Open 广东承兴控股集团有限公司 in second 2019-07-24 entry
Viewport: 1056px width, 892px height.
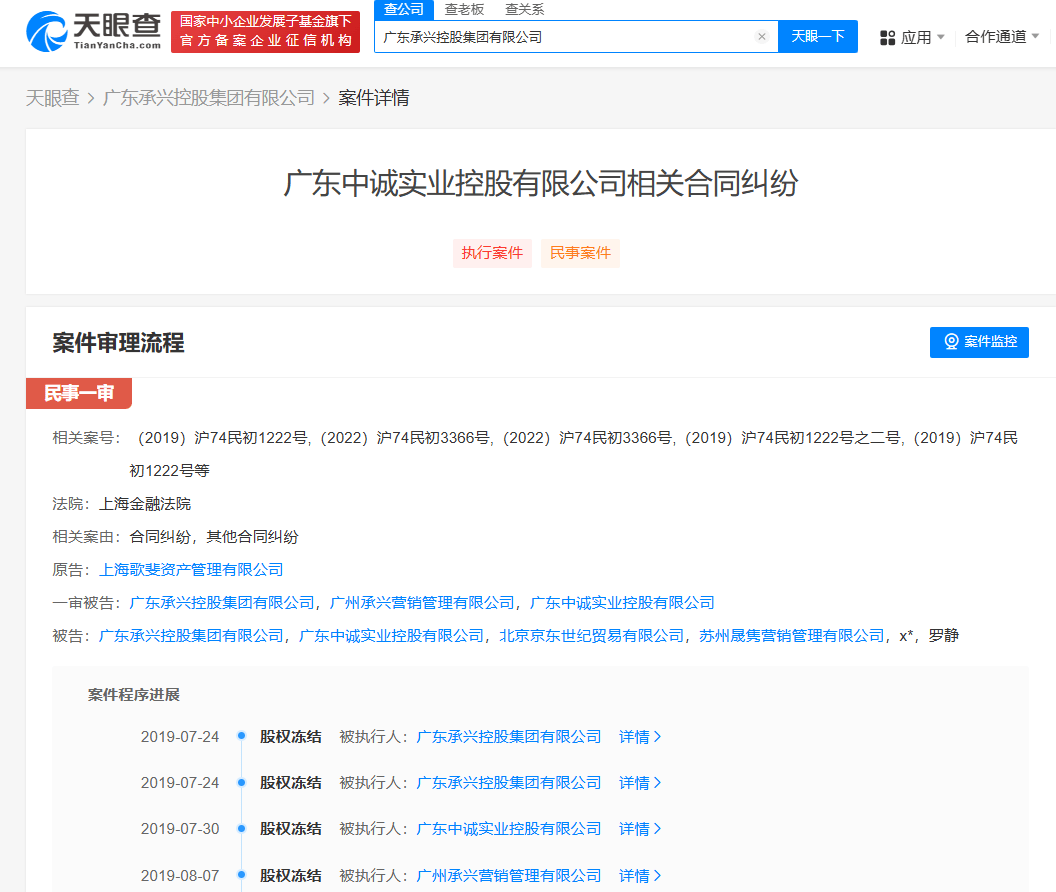(x=509, y=783)
